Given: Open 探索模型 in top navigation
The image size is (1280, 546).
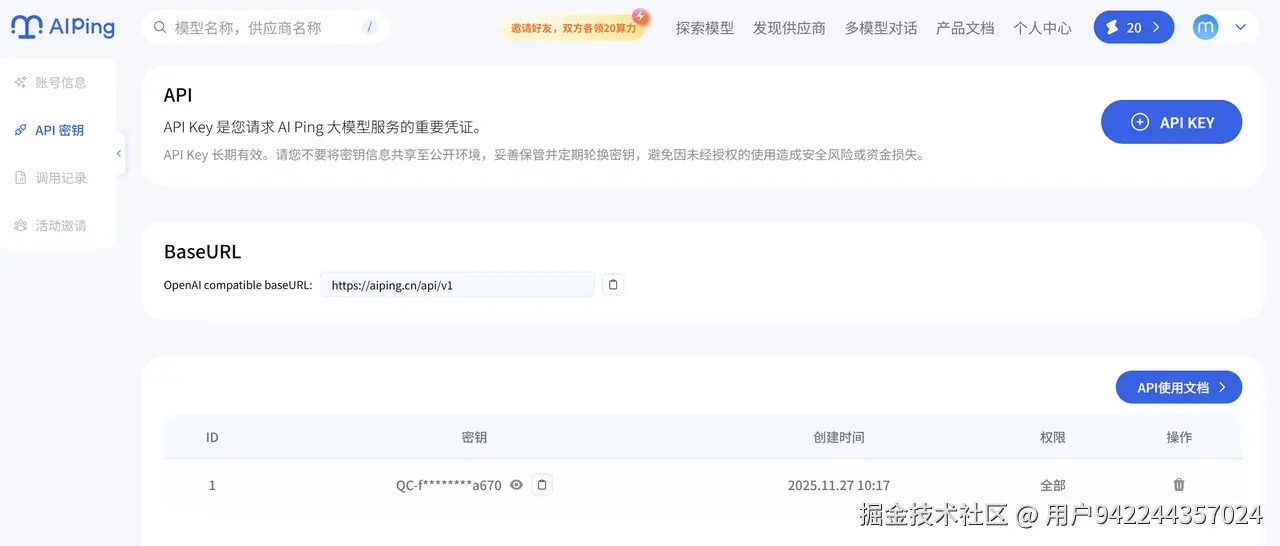Looking at the screenshot, I should pos(705,28).
